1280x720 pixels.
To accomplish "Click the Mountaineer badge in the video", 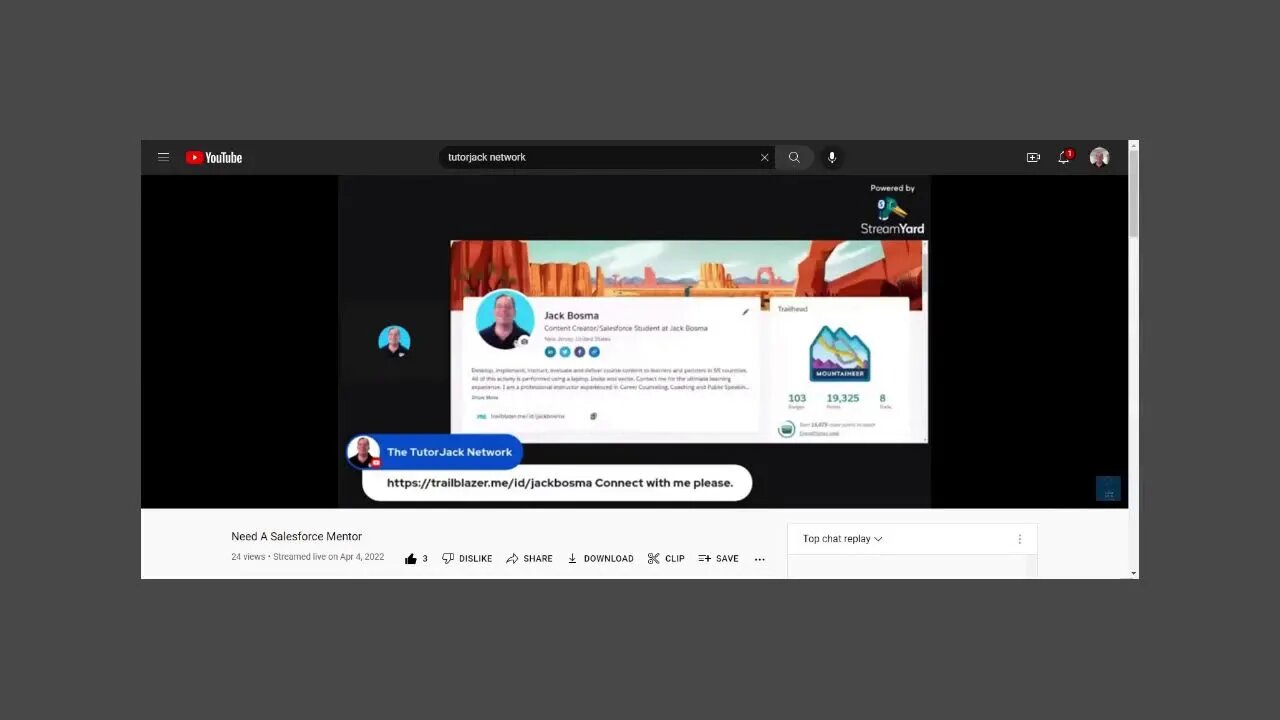I will click(x=839, y=354).
